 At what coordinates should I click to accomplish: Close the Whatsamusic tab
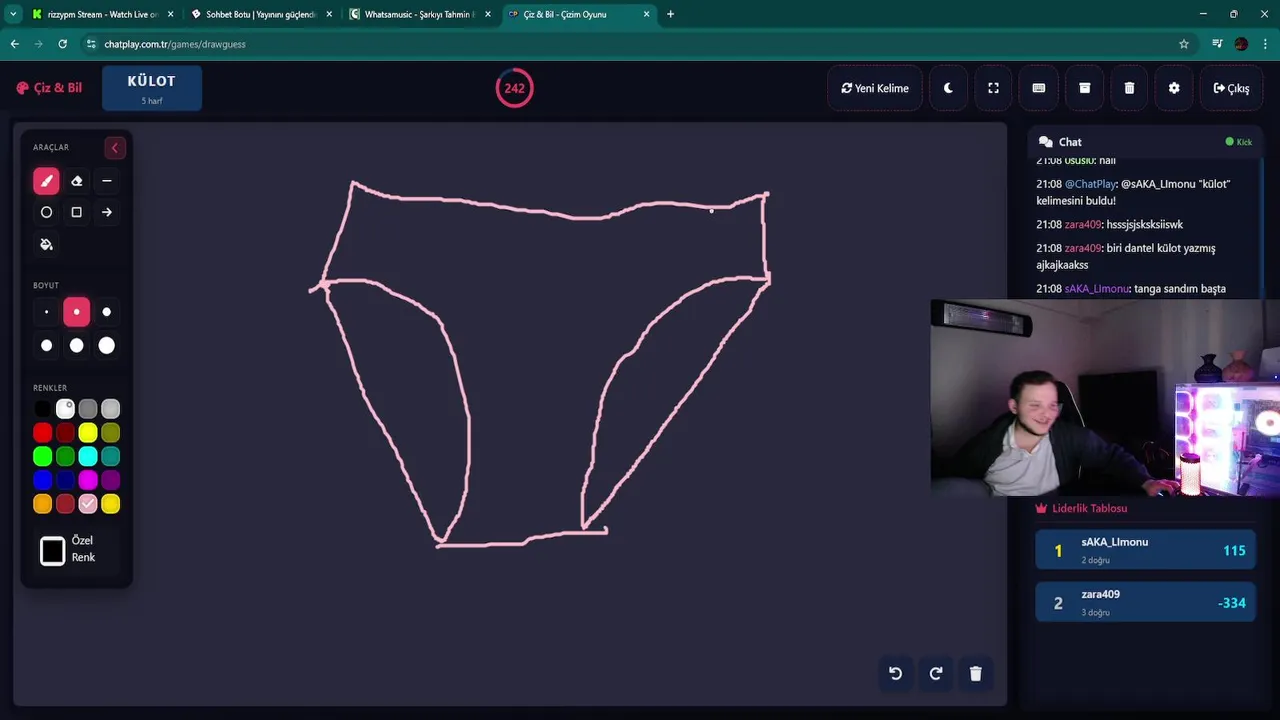click(x=487, y=14)
